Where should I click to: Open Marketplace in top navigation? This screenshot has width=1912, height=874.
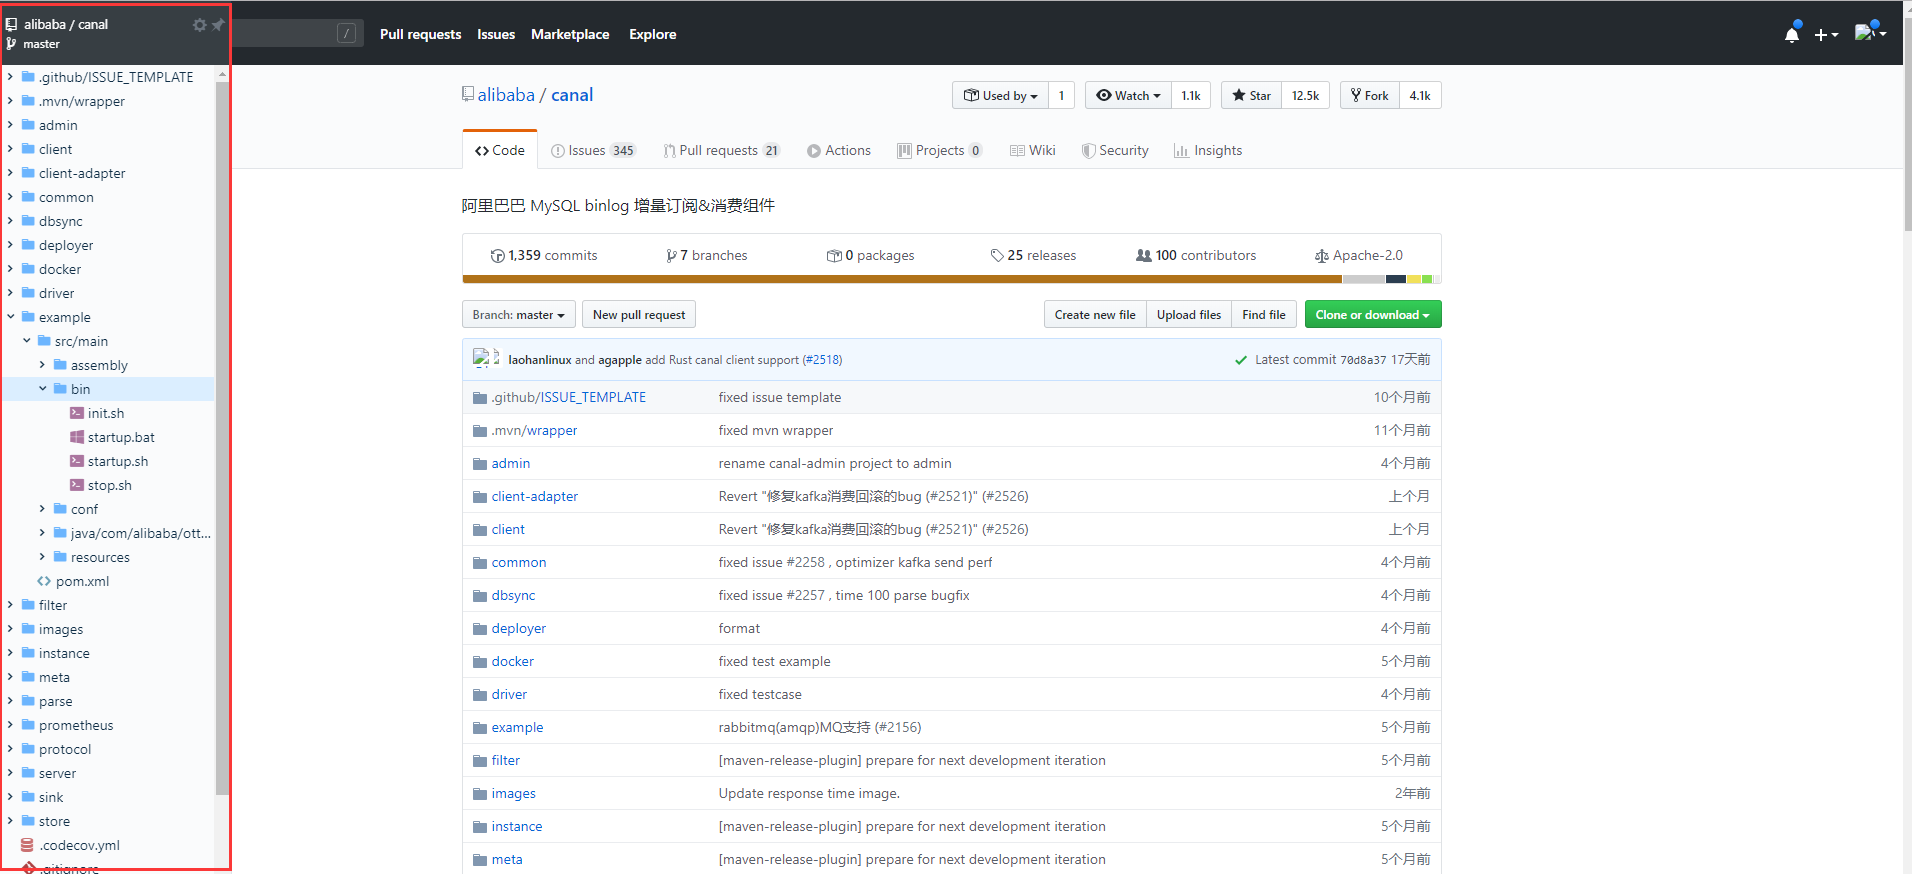(x=570, y=34)
